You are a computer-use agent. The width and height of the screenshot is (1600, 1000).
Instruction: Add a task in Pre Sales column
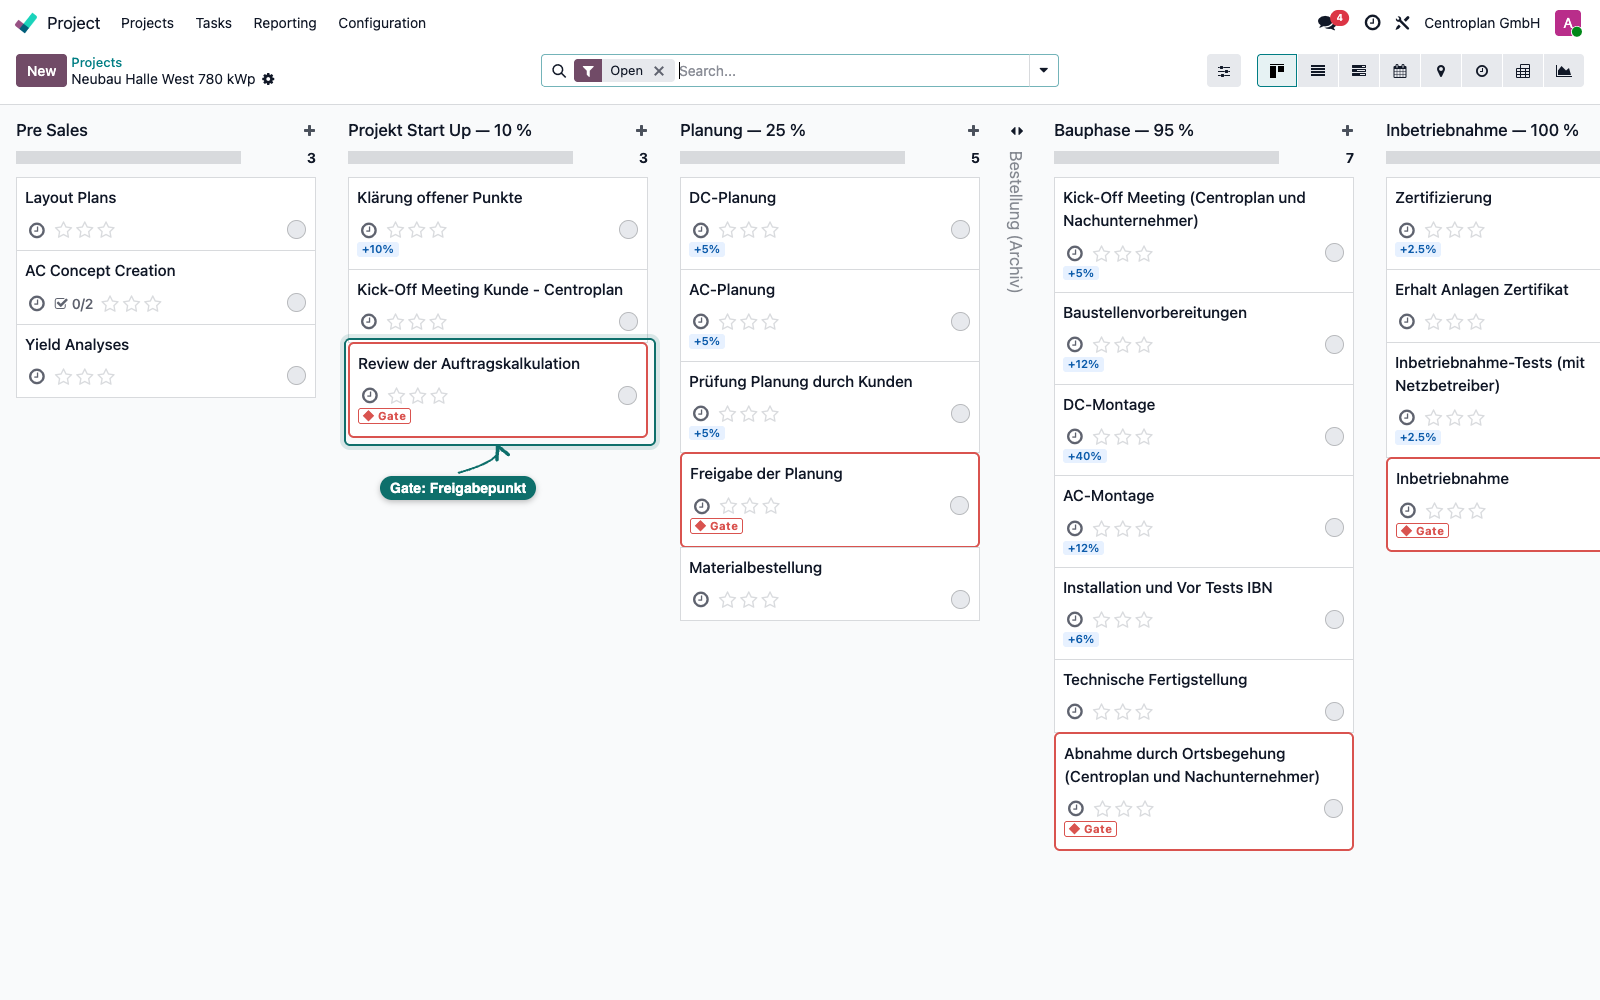pyautogui.click(x=310, y=131)
